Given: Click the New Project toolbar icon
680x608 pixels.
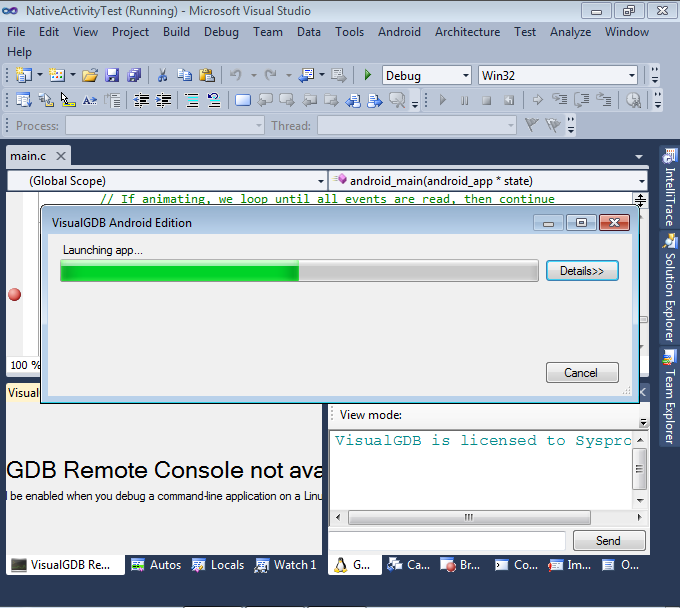Looking at the screenshot, I should (x=23, y=75).
